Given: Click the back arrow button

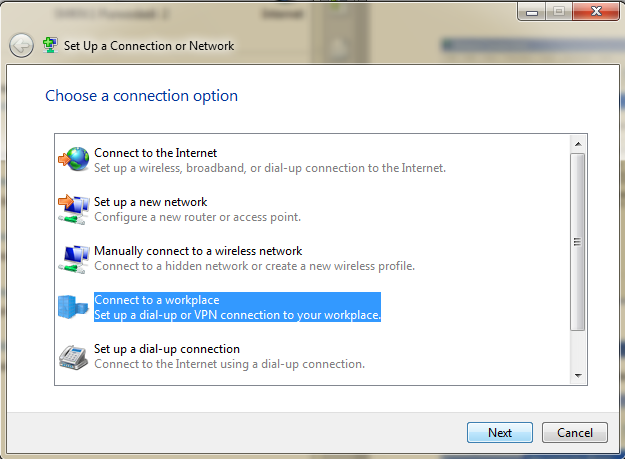Looking at the screenshot, I should click(21, 45).
